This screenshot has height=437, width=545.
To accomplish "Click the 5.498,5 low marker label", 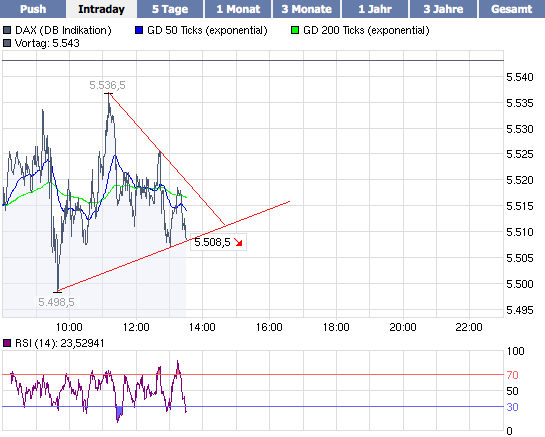I will click(x=56, y=302).
